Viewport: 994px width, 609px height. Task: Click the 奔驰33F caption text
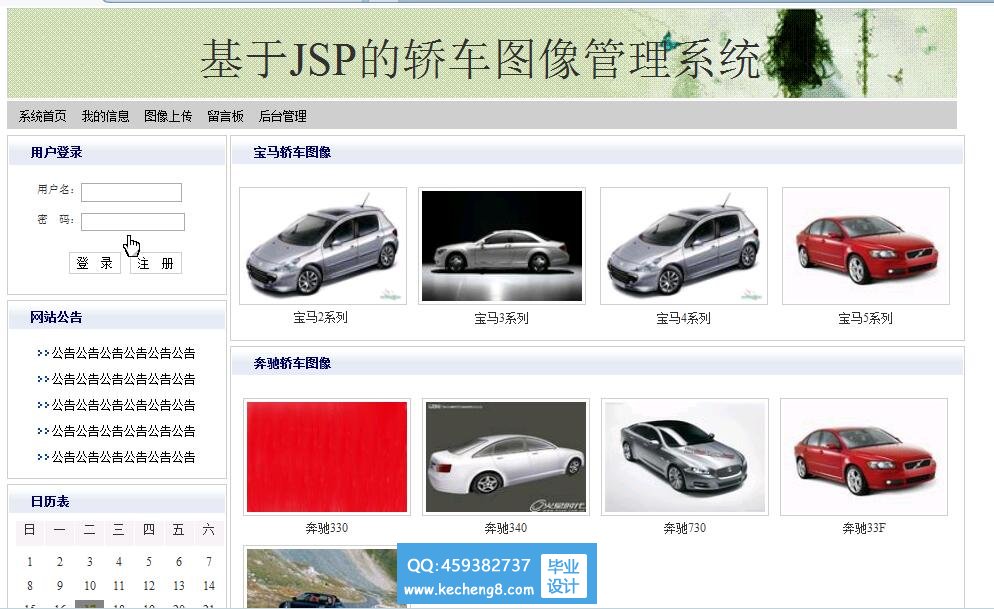pos(864,528)
